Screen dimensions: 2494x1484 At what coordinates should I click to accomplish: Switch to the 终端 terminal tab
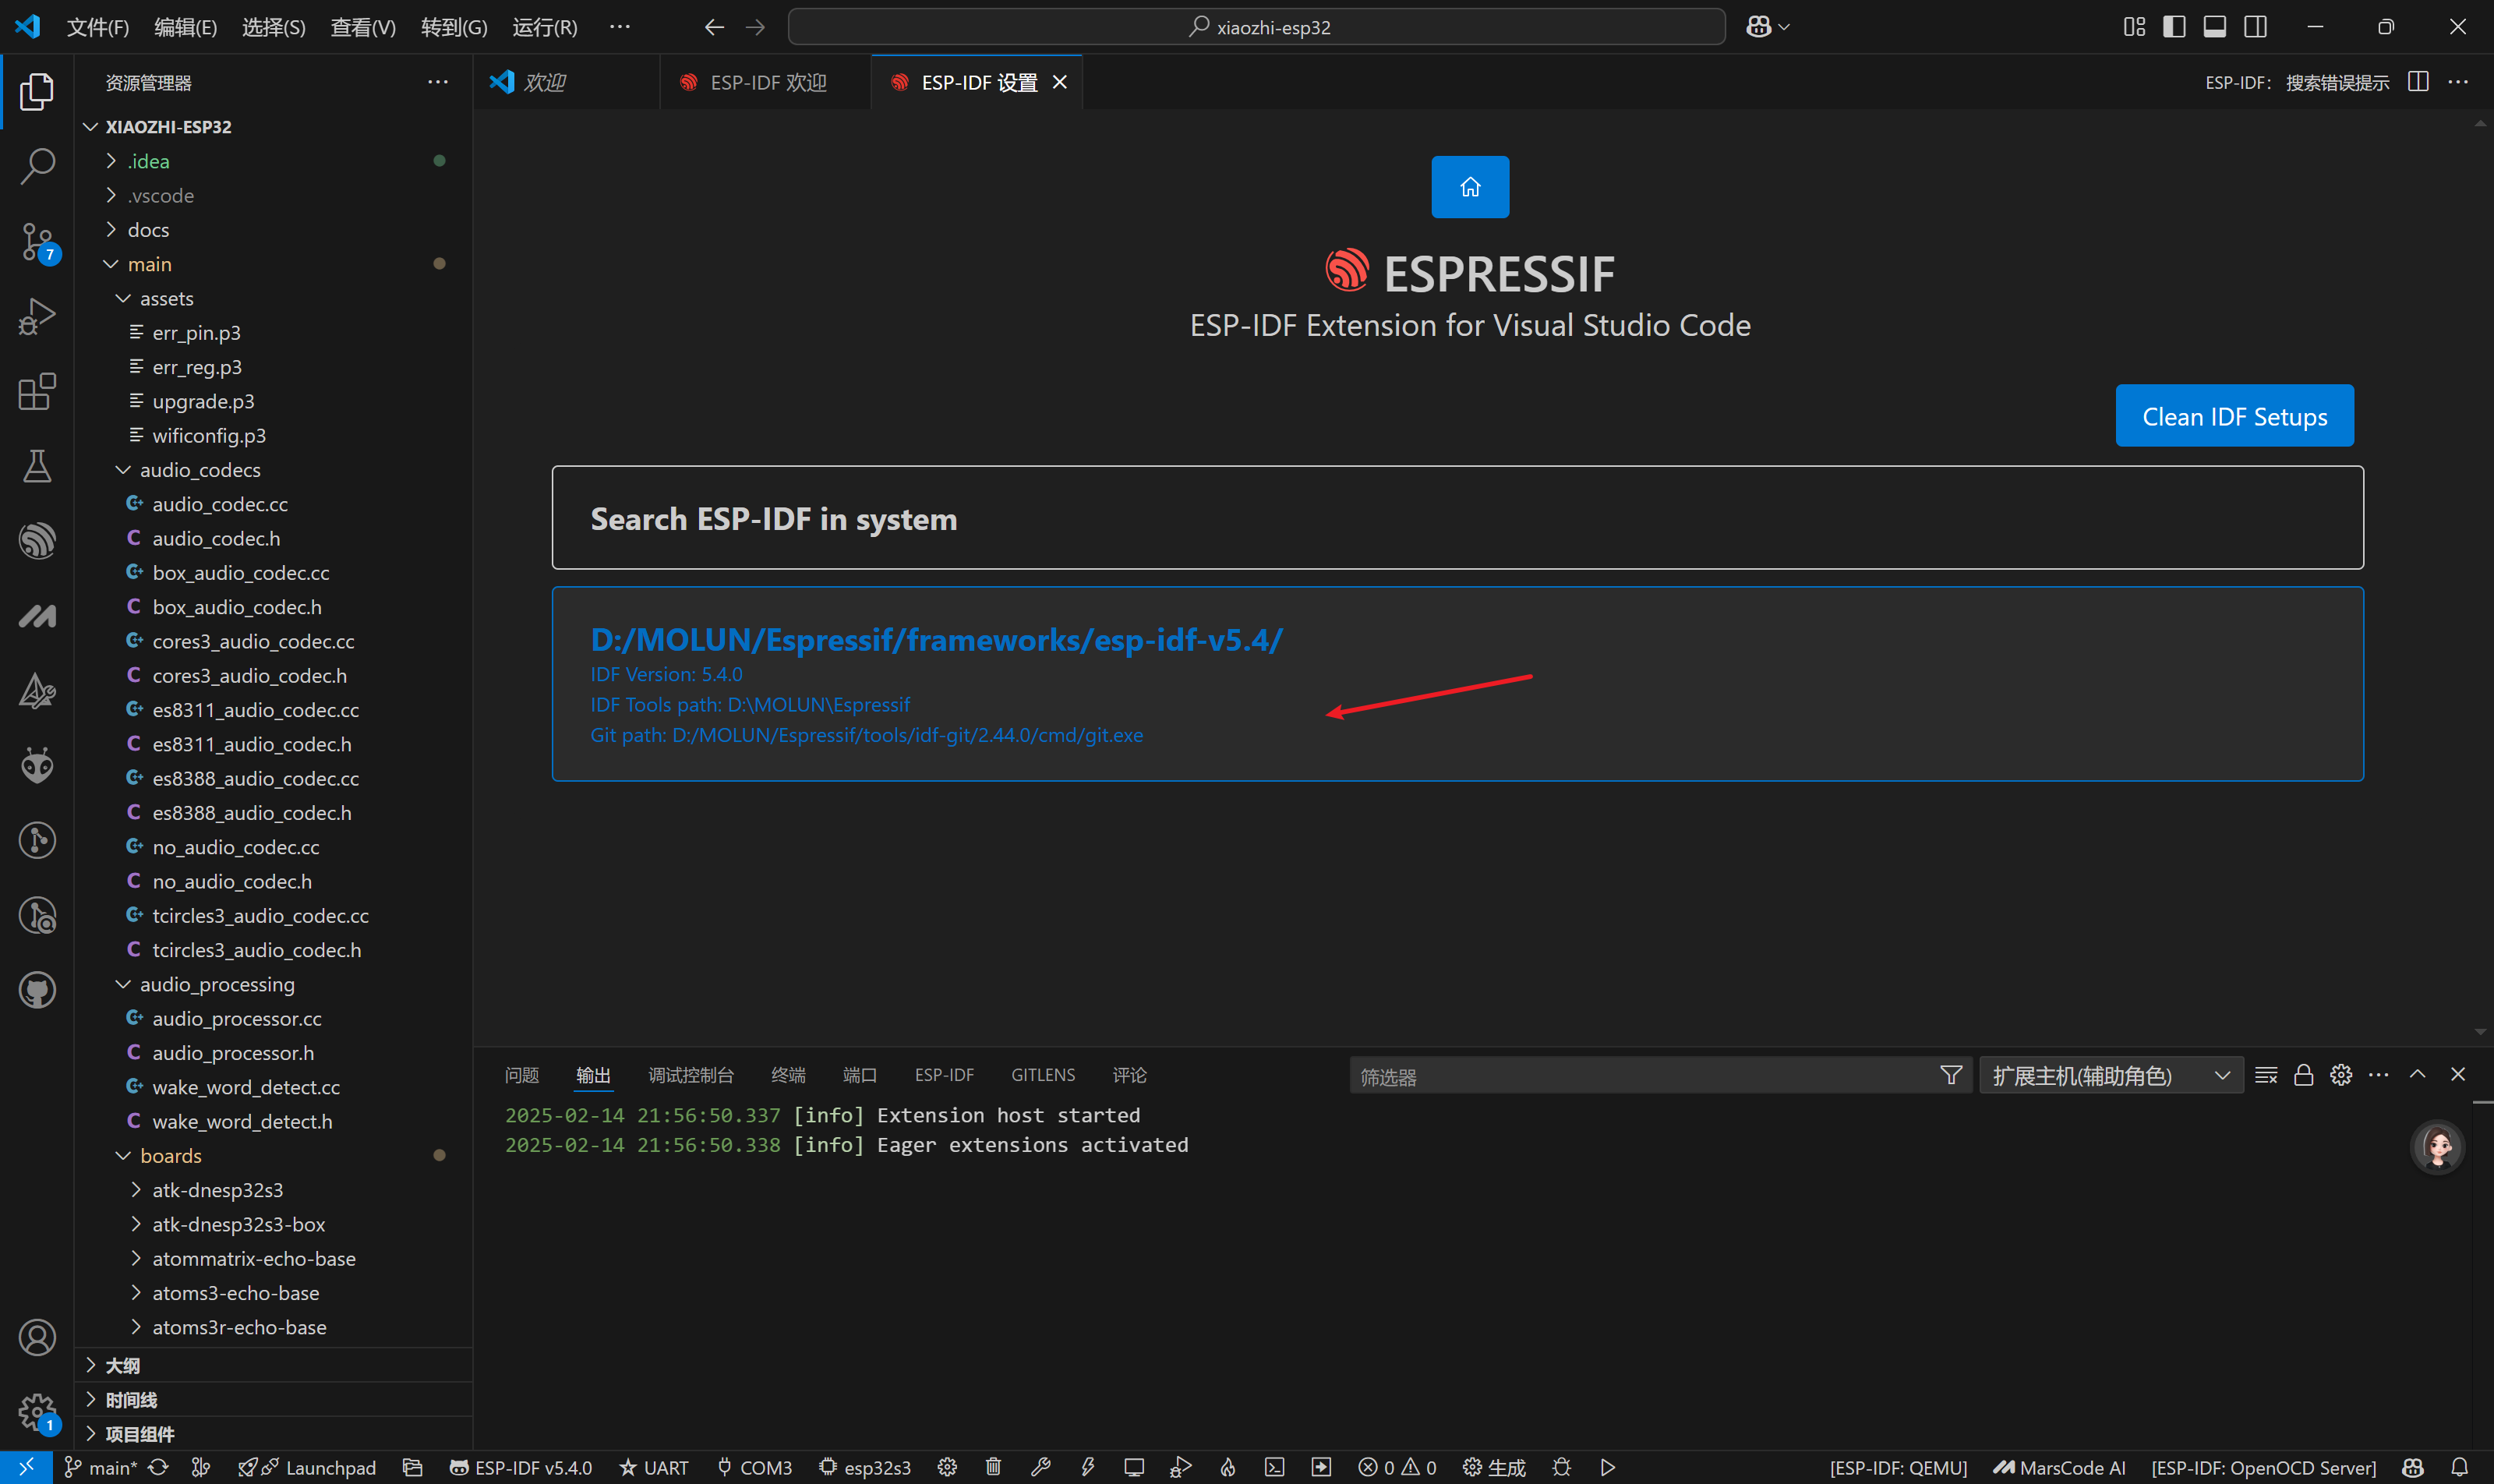pyautogui.click(x=788, y=1075)
